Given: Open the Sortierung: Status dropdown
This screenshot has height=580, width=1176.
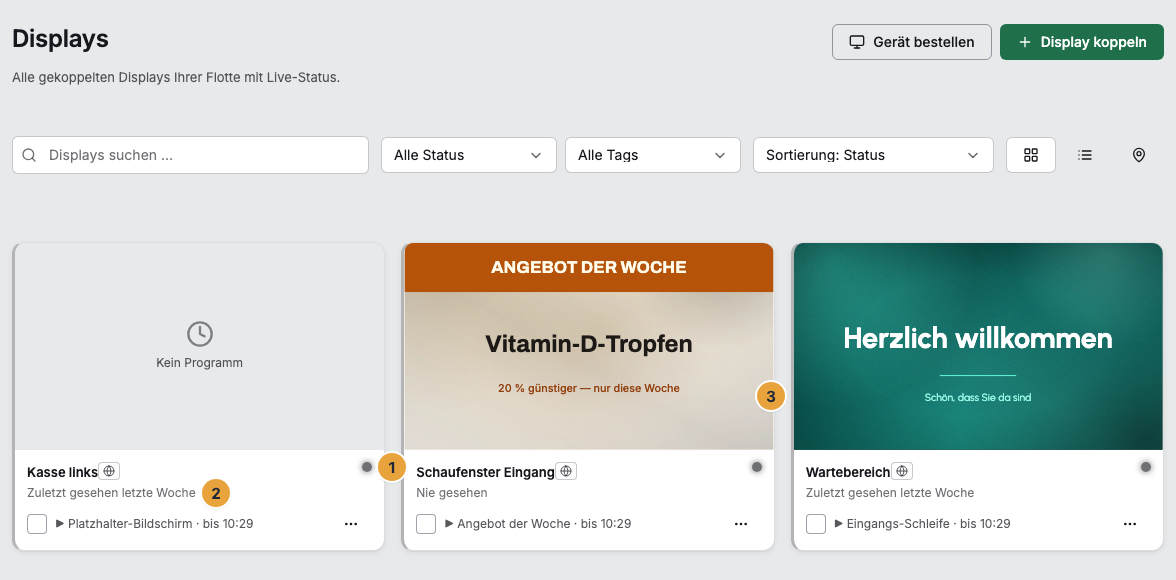Looking at the screenshot, I should [873, 155].
